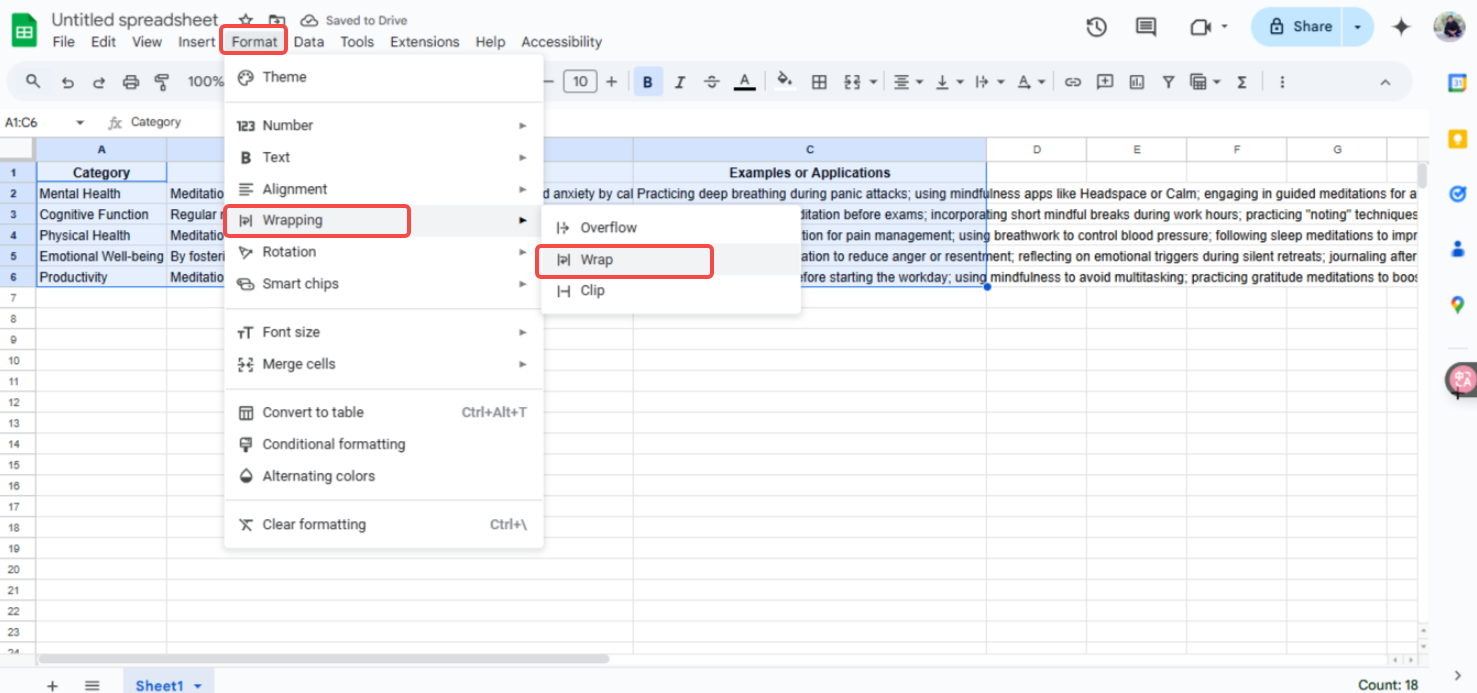Insert a chart from the toolbar
Viewport: 1477px width, 693px height.
(x=1136, y=81)
